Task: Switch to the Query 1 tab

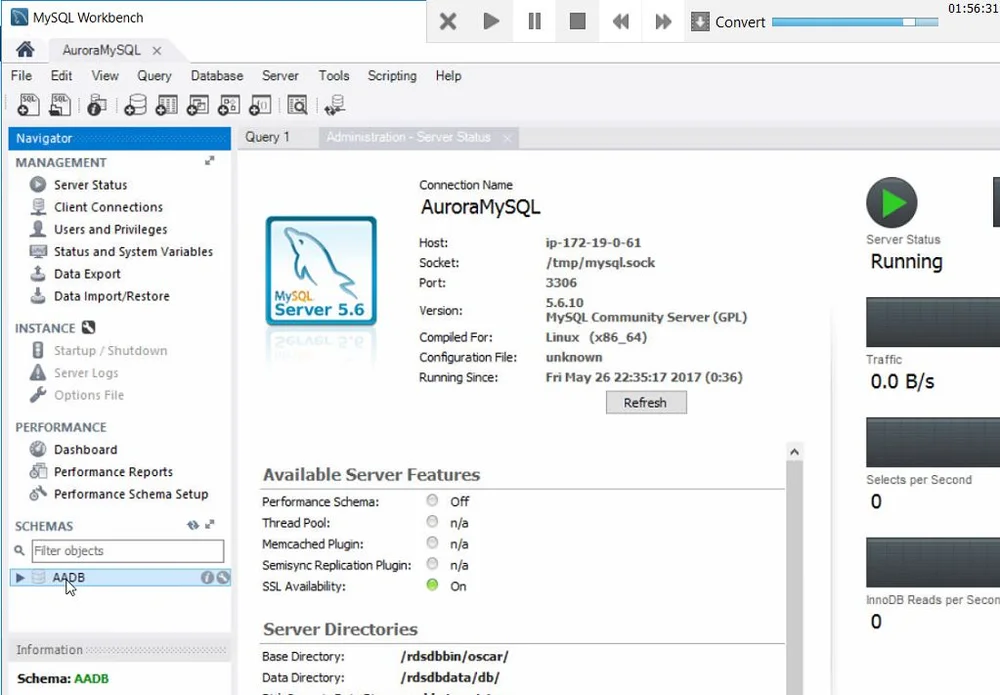Action: pyautogui.click(x=267, y=137)
